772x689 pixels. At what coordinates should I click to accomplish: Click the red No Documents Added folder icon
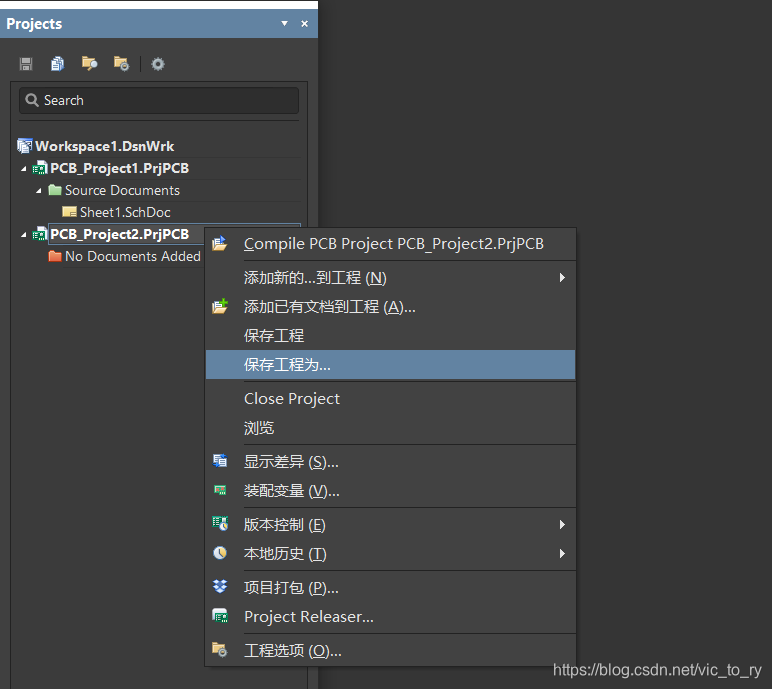[55, 256]
